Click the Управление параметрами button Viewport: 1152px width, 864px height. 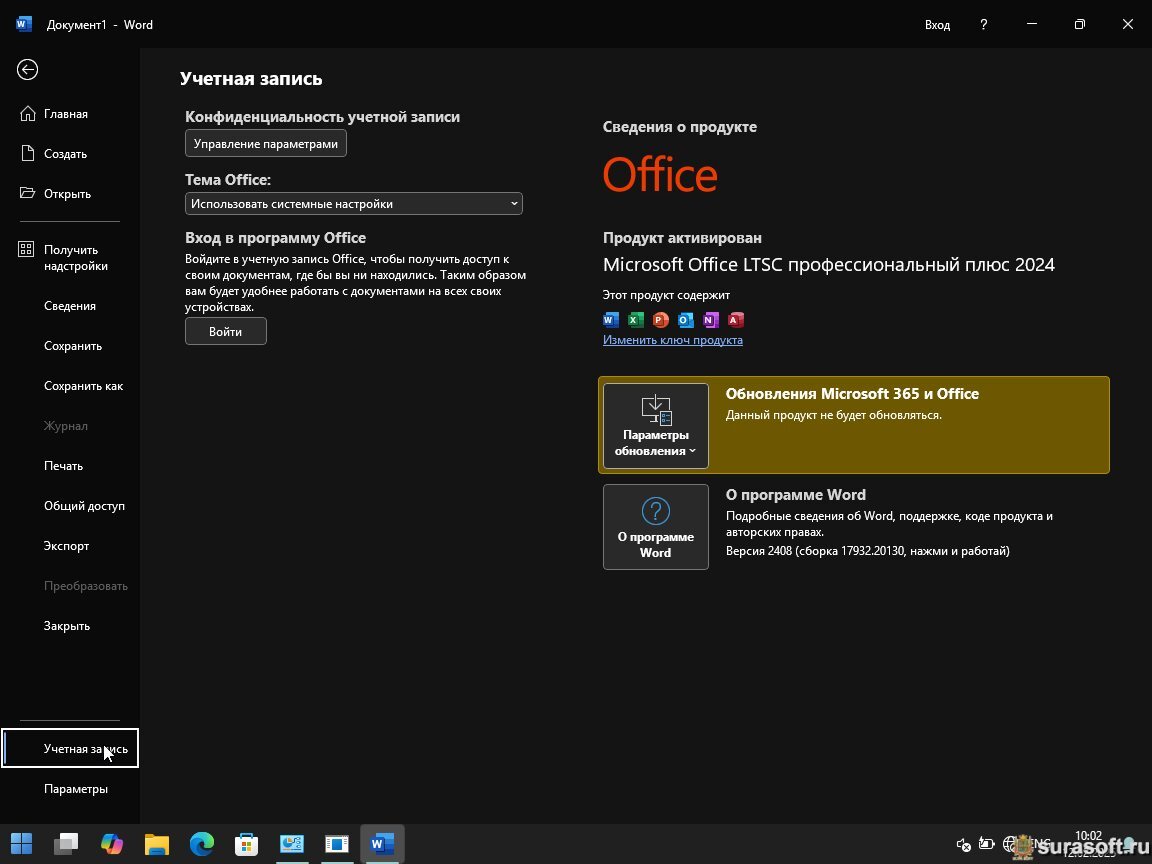tap(265, 143)
